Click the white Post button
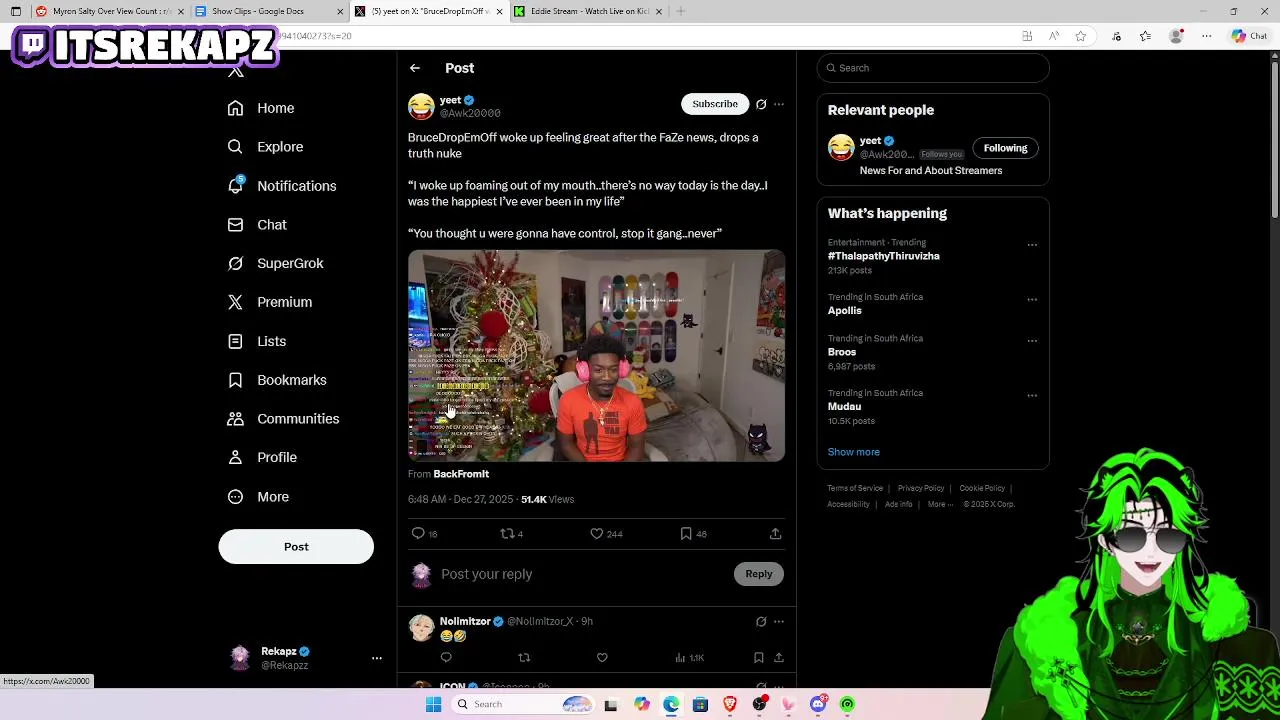 coord(296,547)
